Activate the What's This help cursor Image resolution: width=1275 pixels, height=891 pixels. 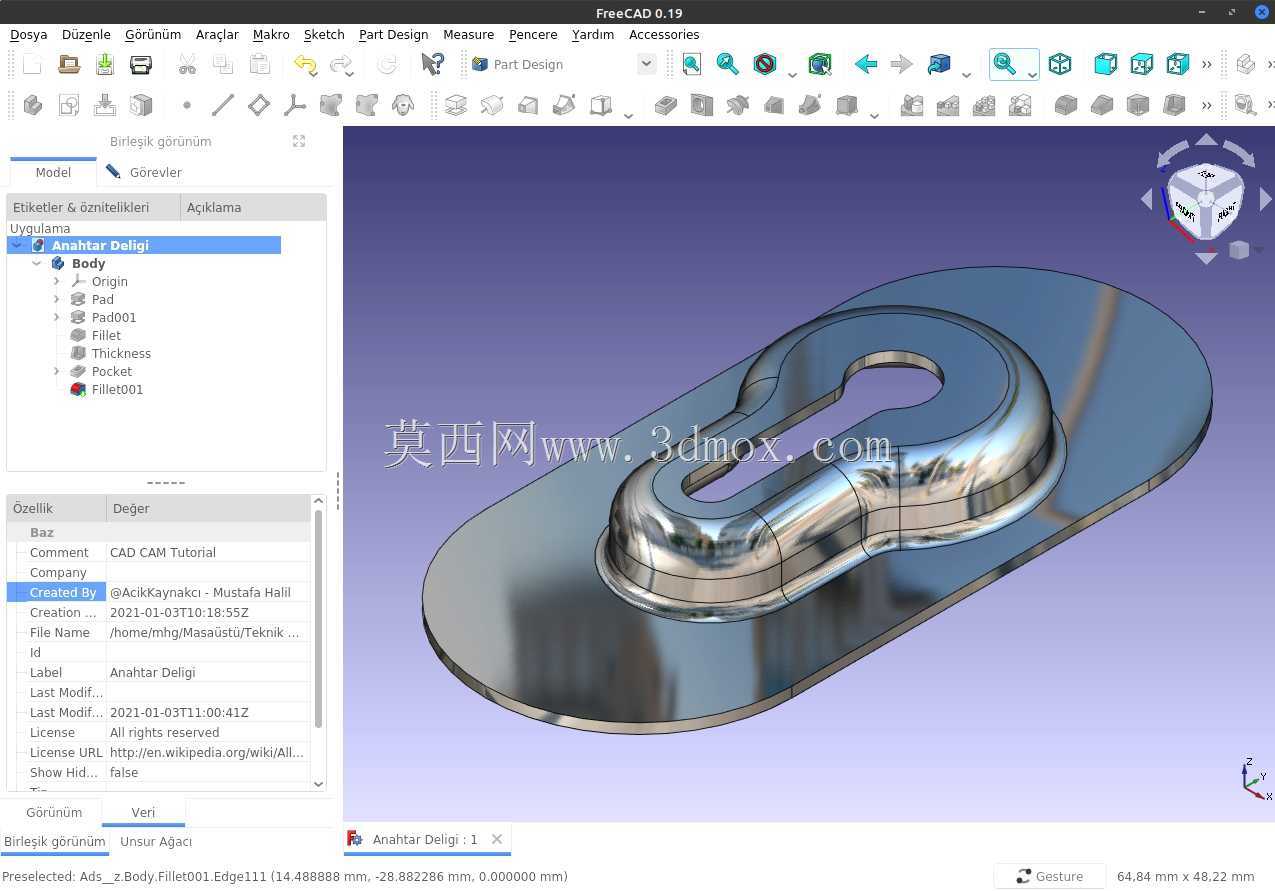[x=432, y=65]
